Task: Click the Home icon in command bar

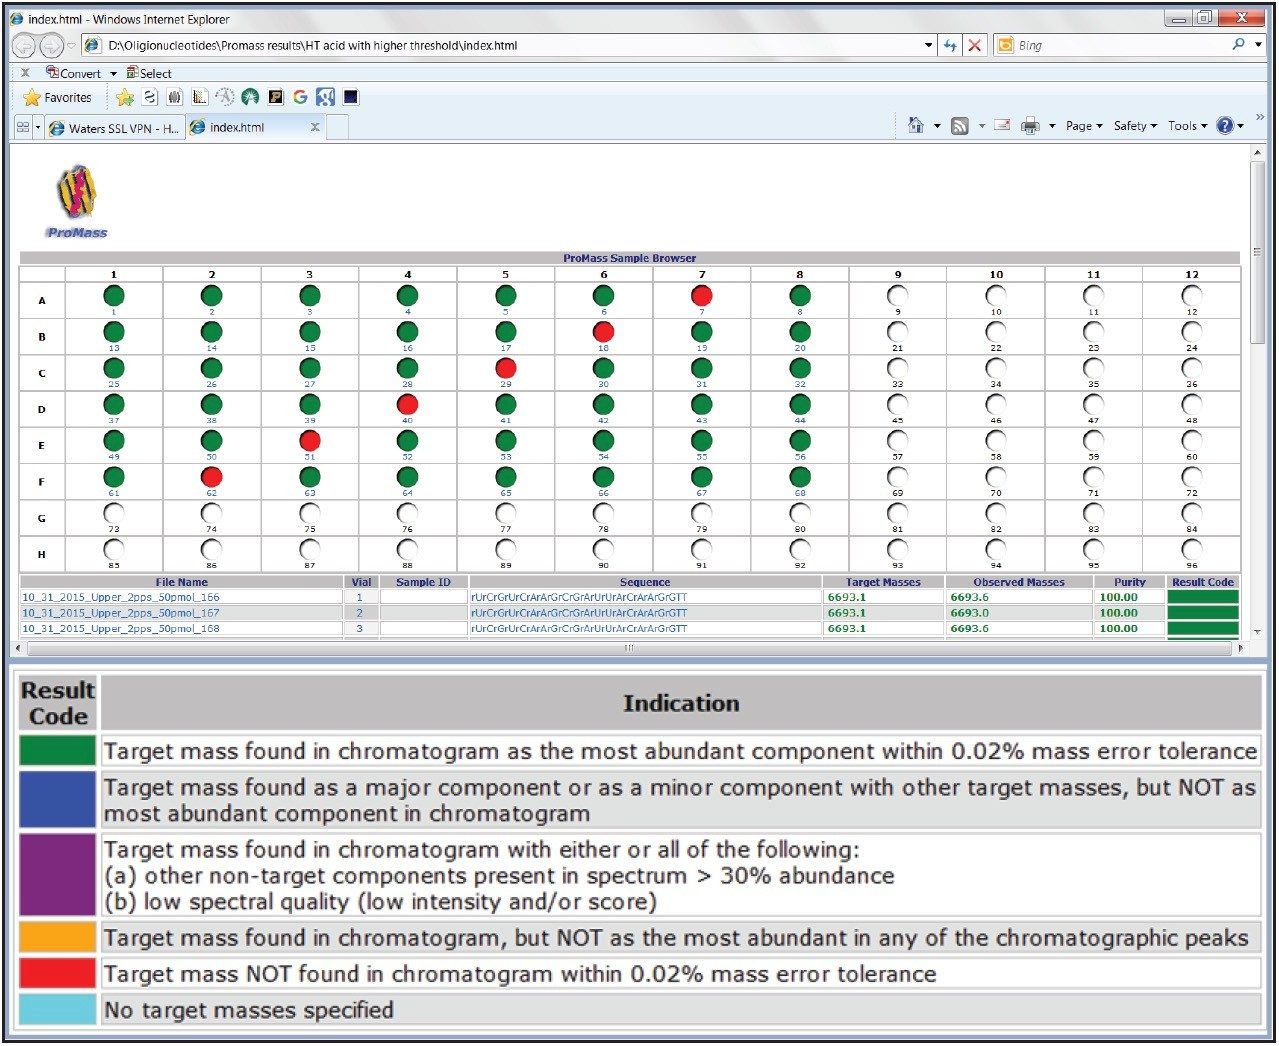Action: (916, 125)
